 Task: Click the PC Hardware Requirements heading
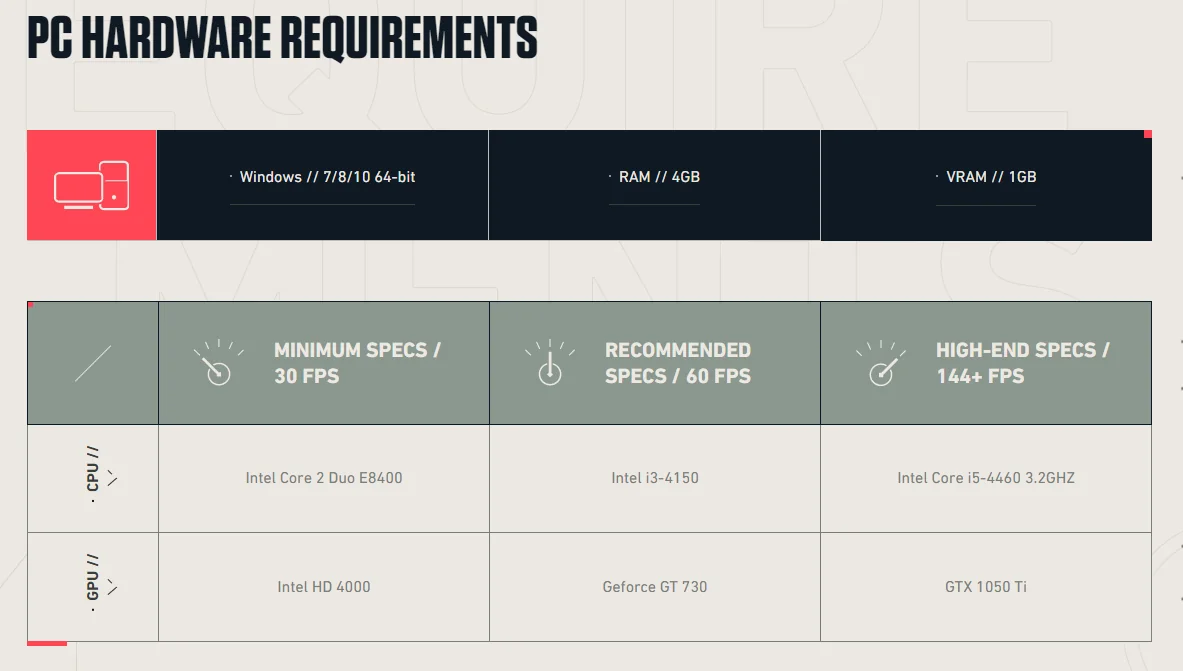[282, 38]
